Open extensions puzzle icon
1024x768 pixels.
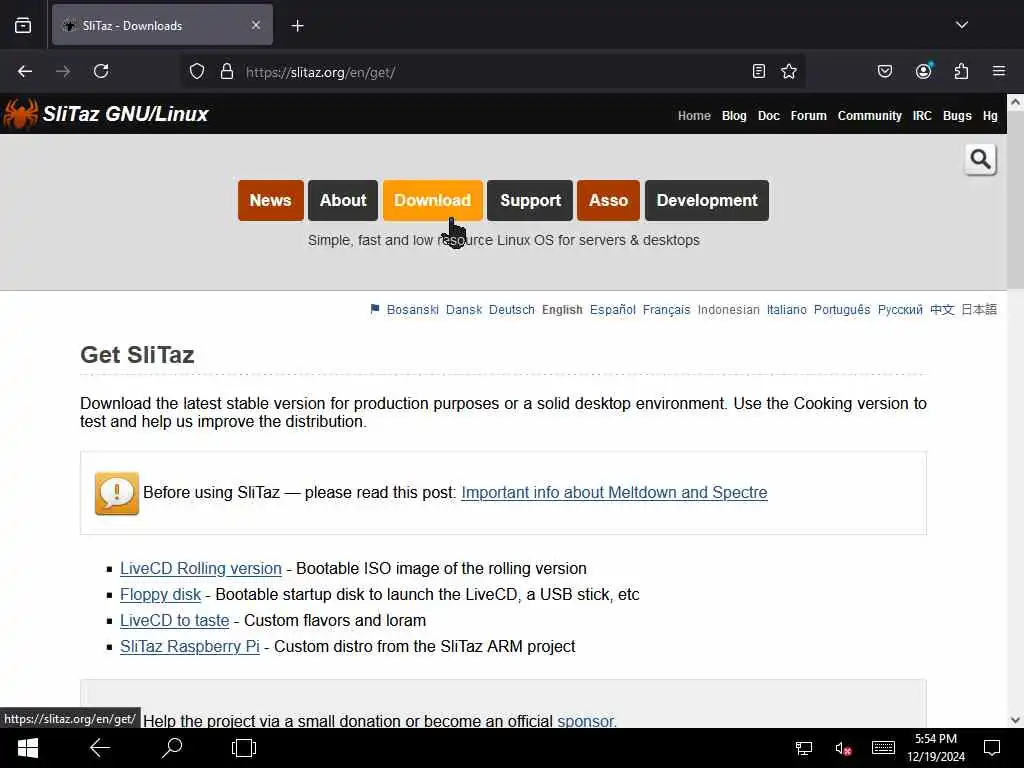tap(961, 71)
